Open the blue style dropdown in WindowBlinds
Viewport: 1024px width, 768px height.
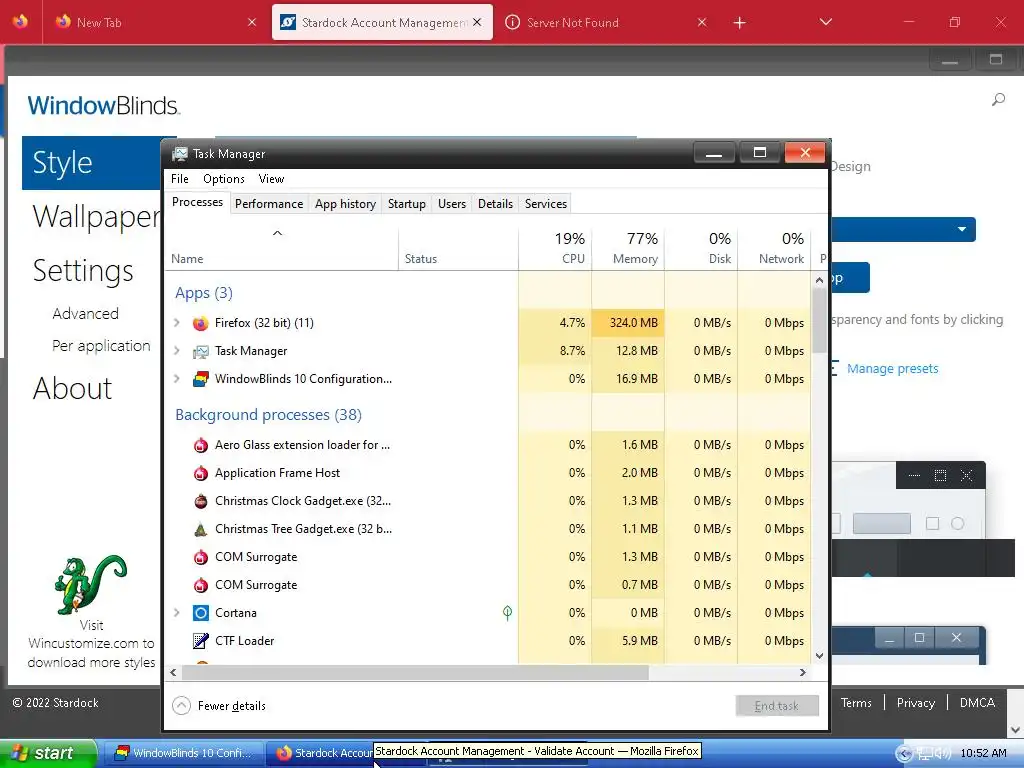point(903,229)
